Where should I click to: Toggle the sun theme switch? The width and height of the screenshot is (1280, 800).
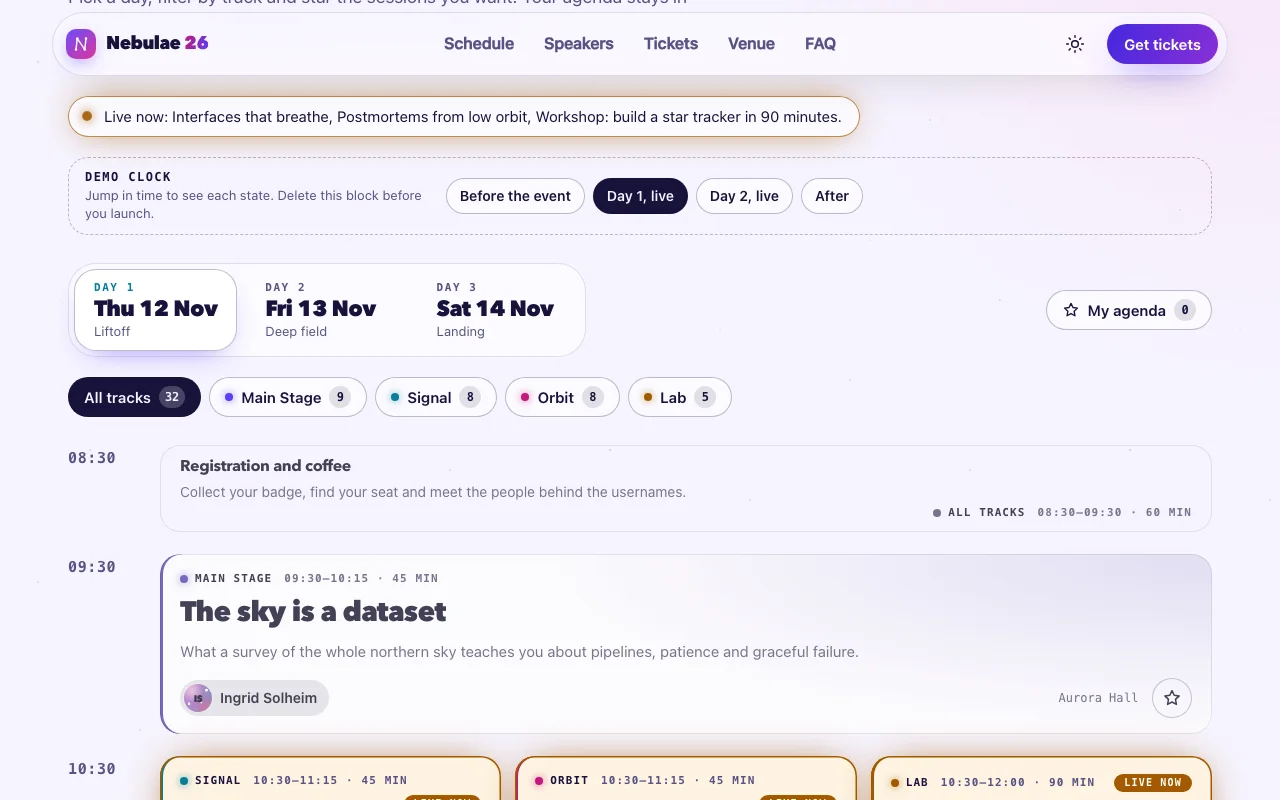(1075, 44)
